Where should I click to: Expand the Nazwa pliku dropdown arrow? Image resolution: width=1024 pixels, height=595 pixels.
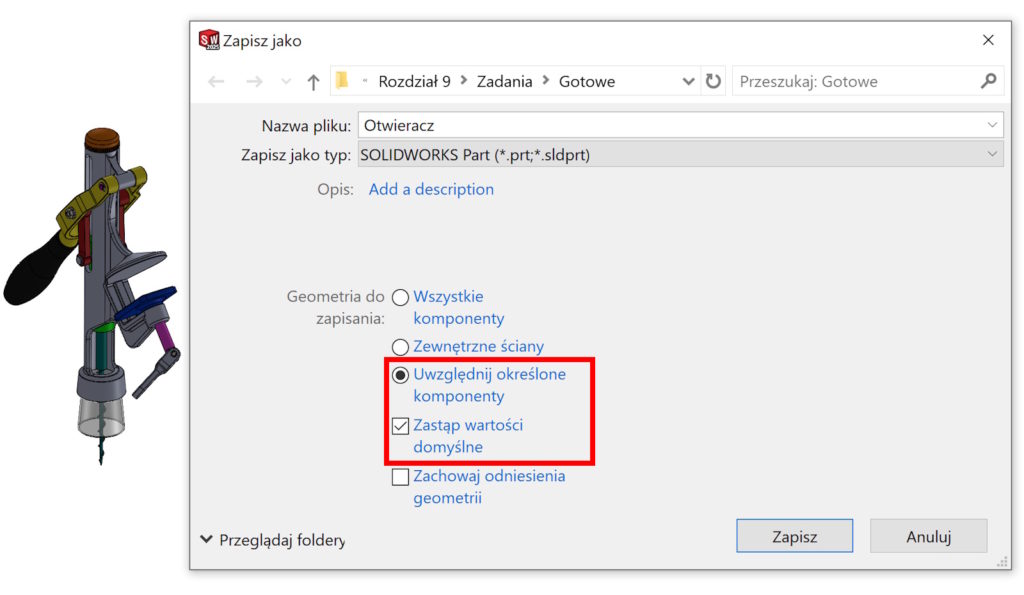click(992, 125)
